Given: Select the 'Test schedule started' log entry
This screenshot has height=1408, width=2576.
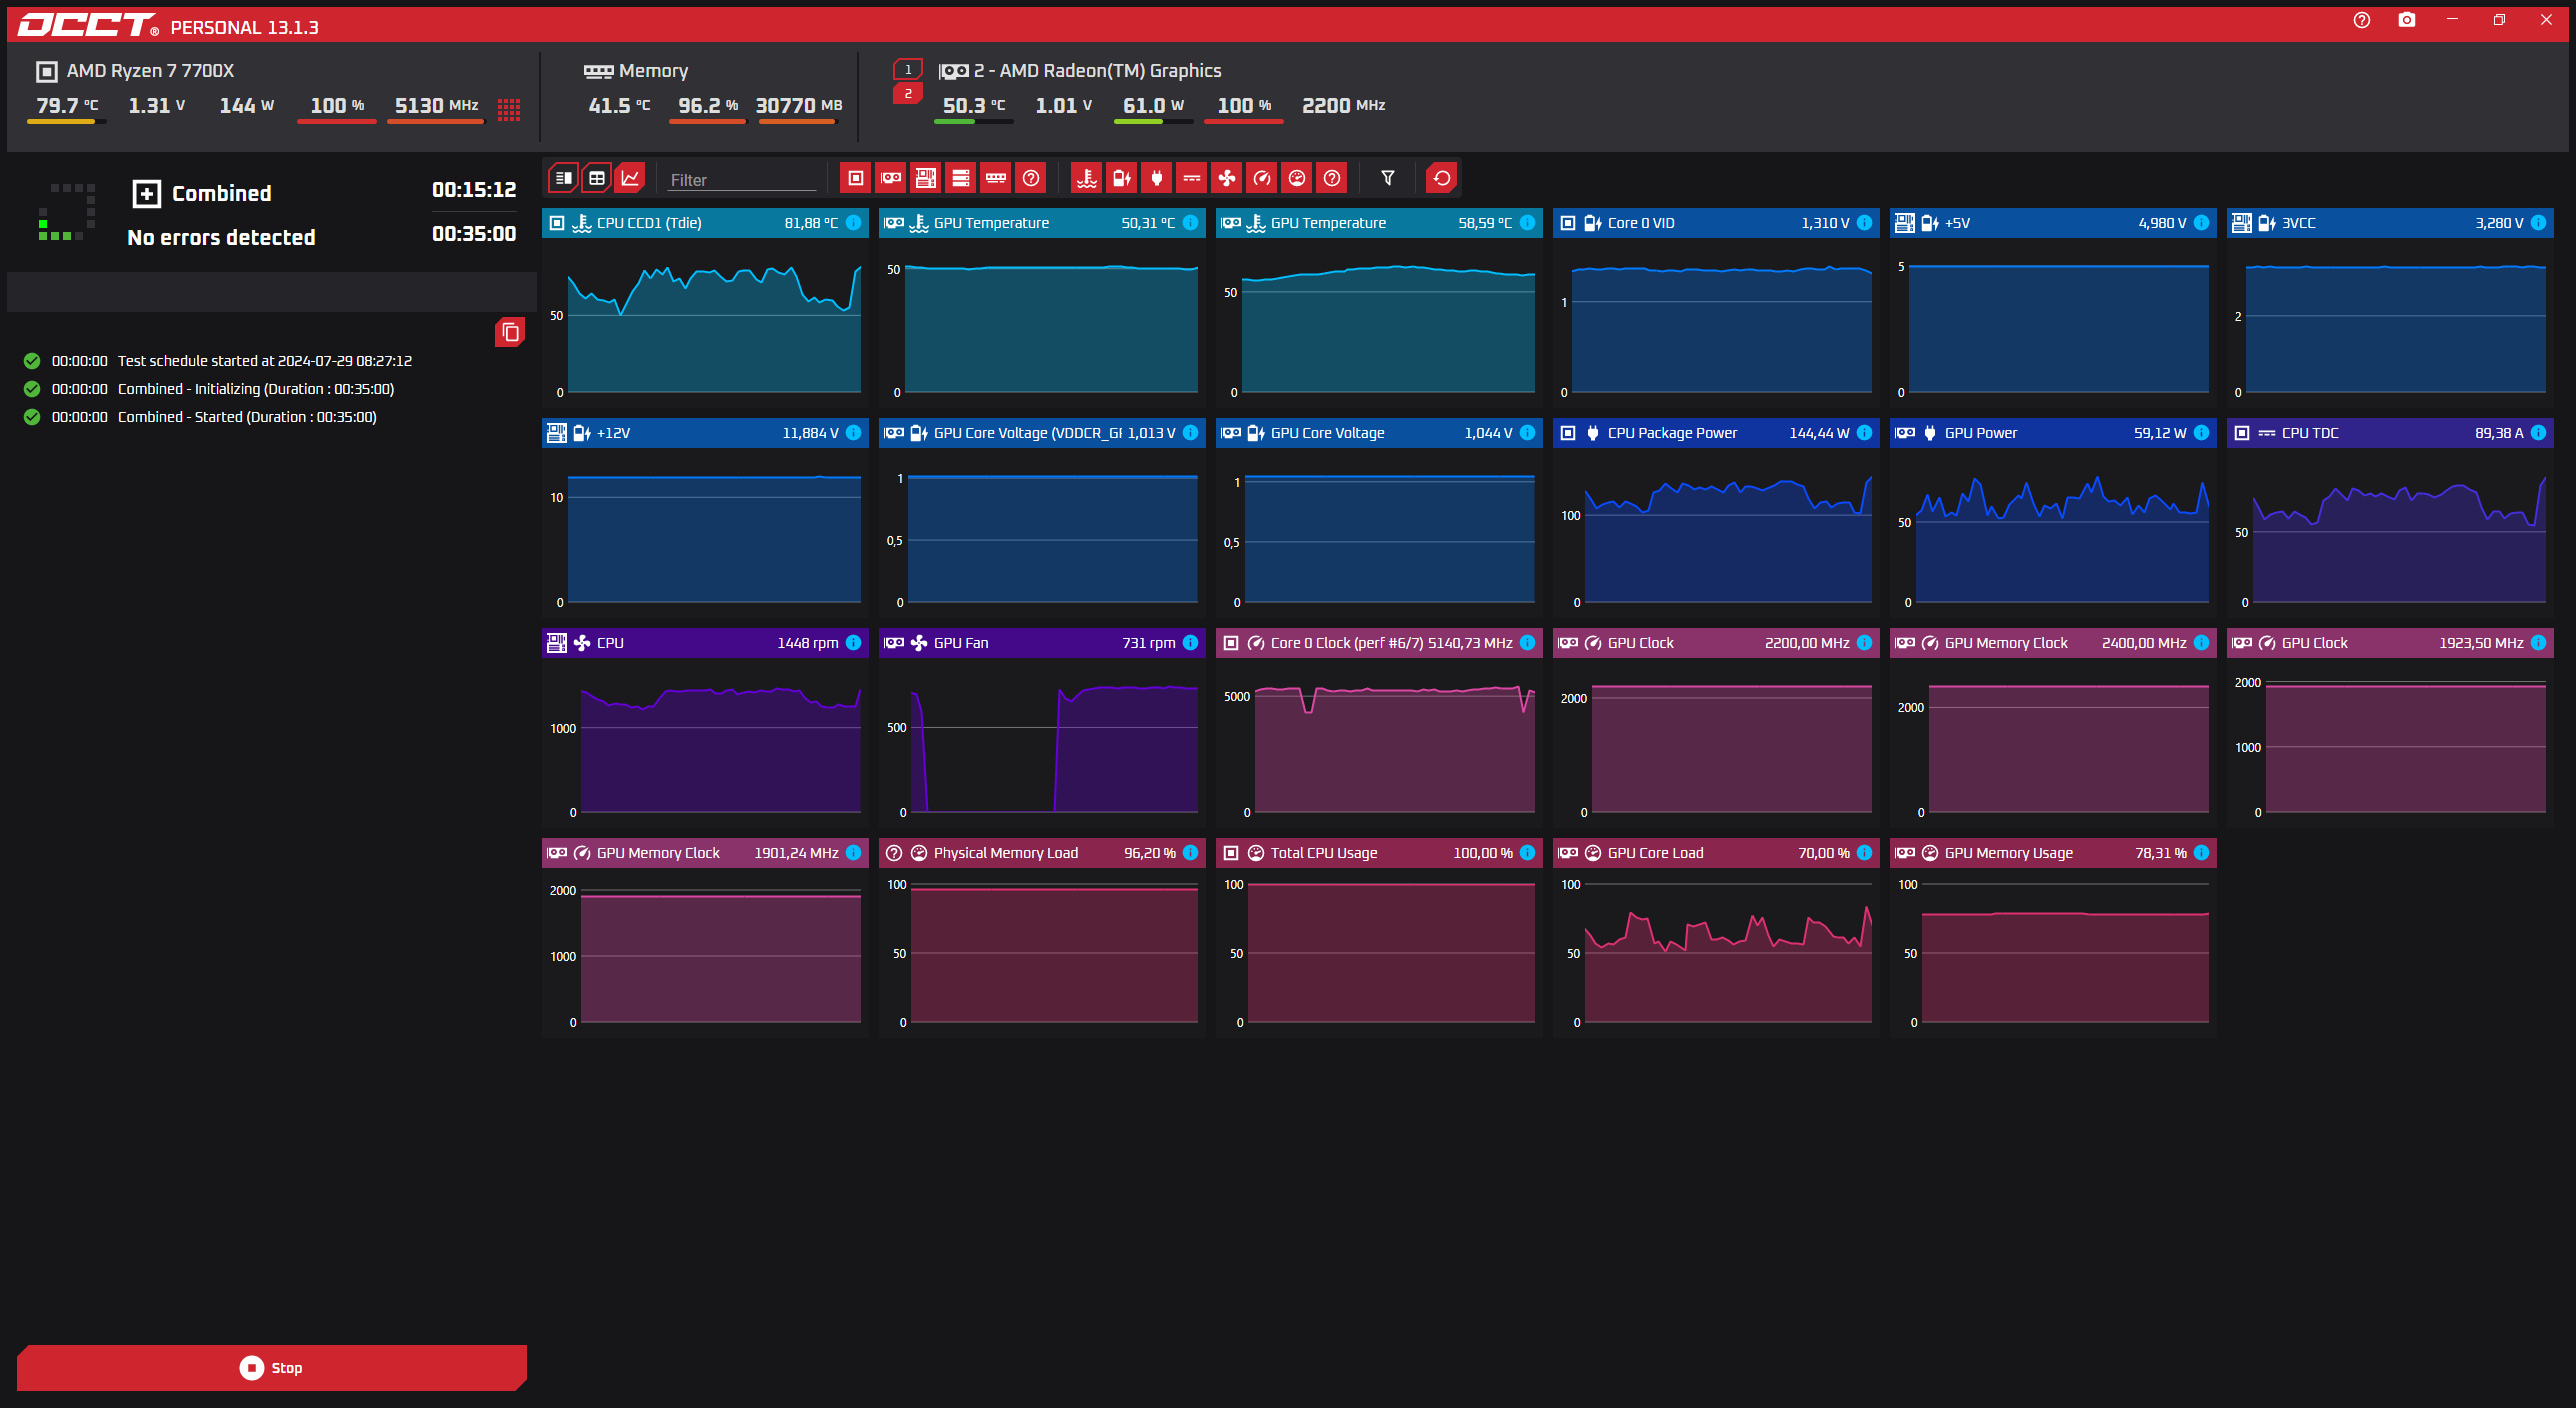Looking at the screenshot, I should 218,361.
